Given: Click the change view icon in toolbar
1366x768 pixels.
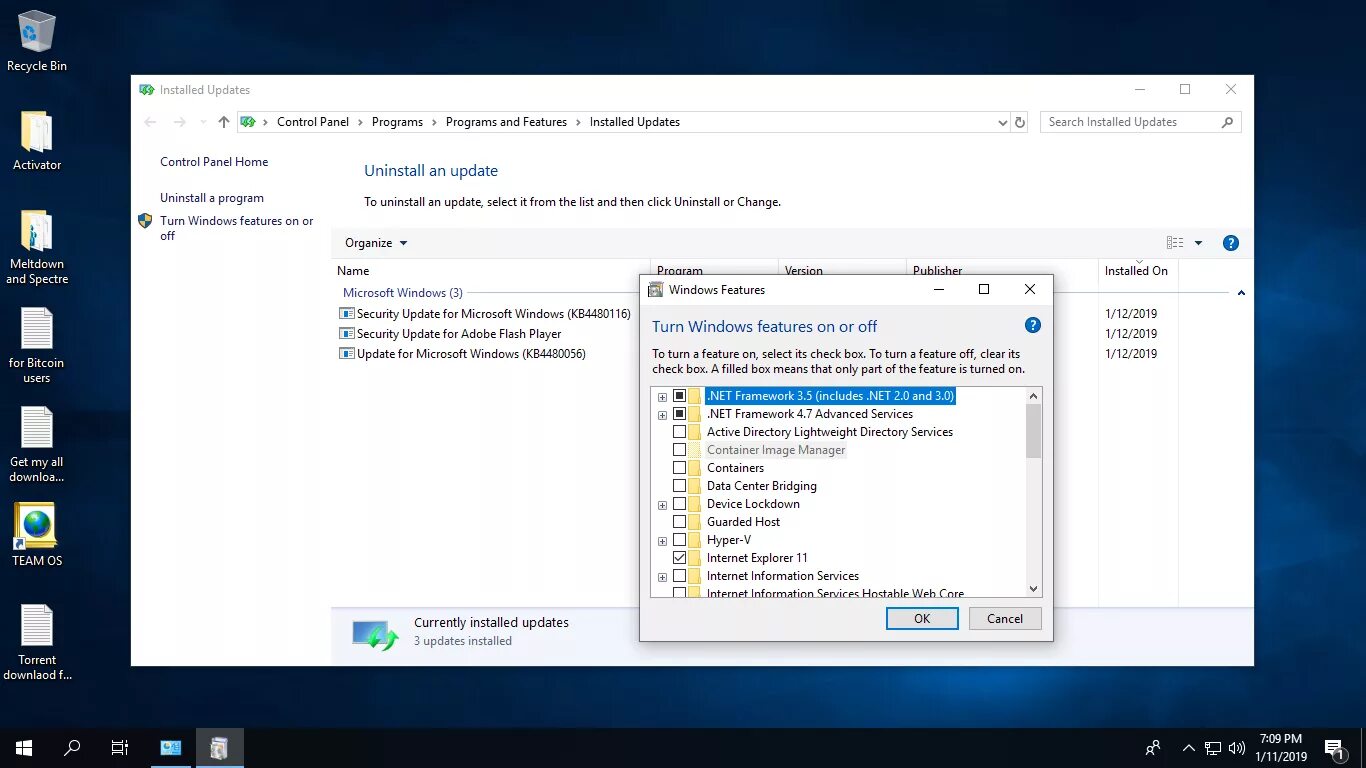Looking at the screenshot, I should [1175, 243].
